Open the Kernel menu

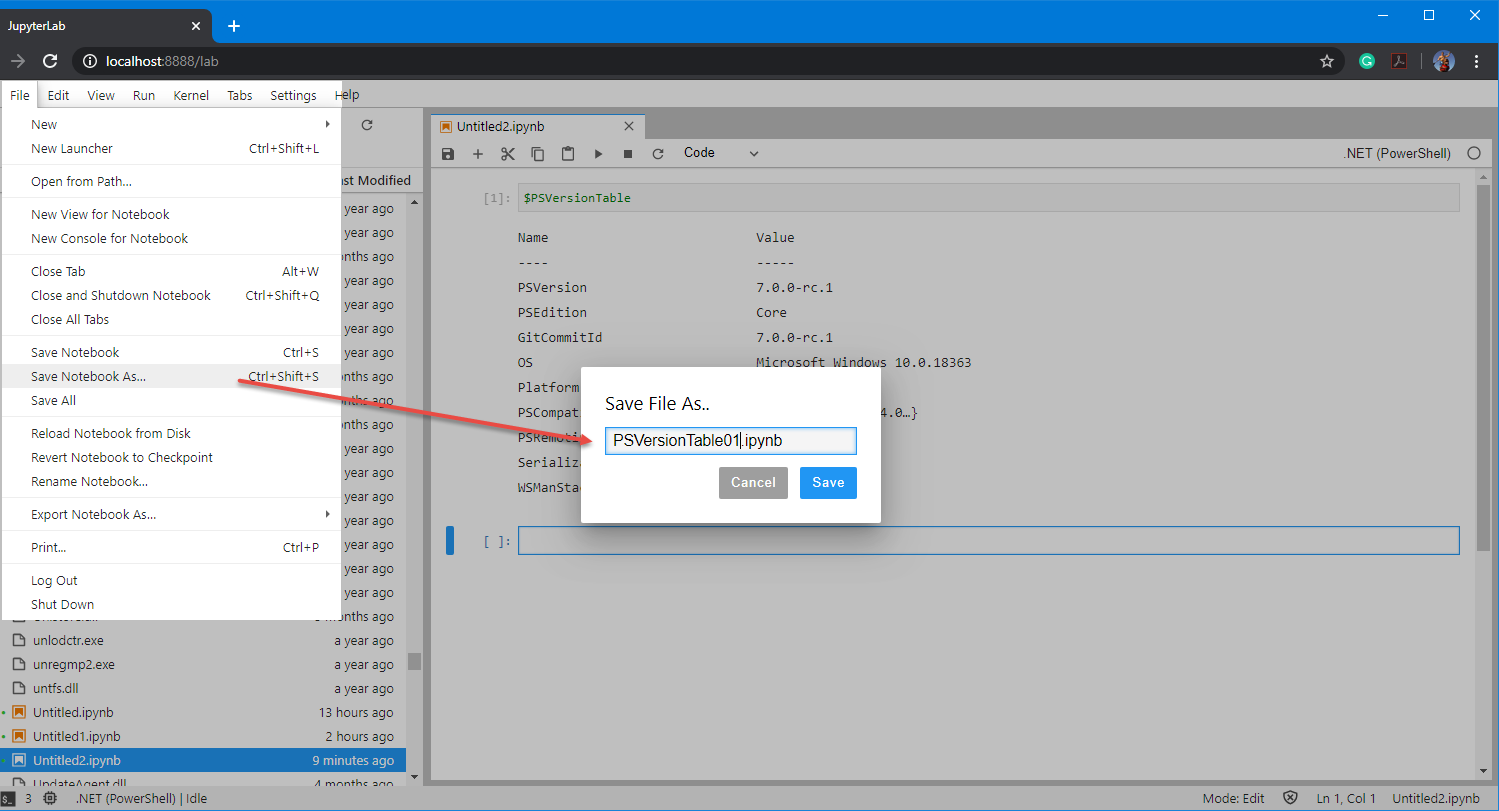point(191,96)
